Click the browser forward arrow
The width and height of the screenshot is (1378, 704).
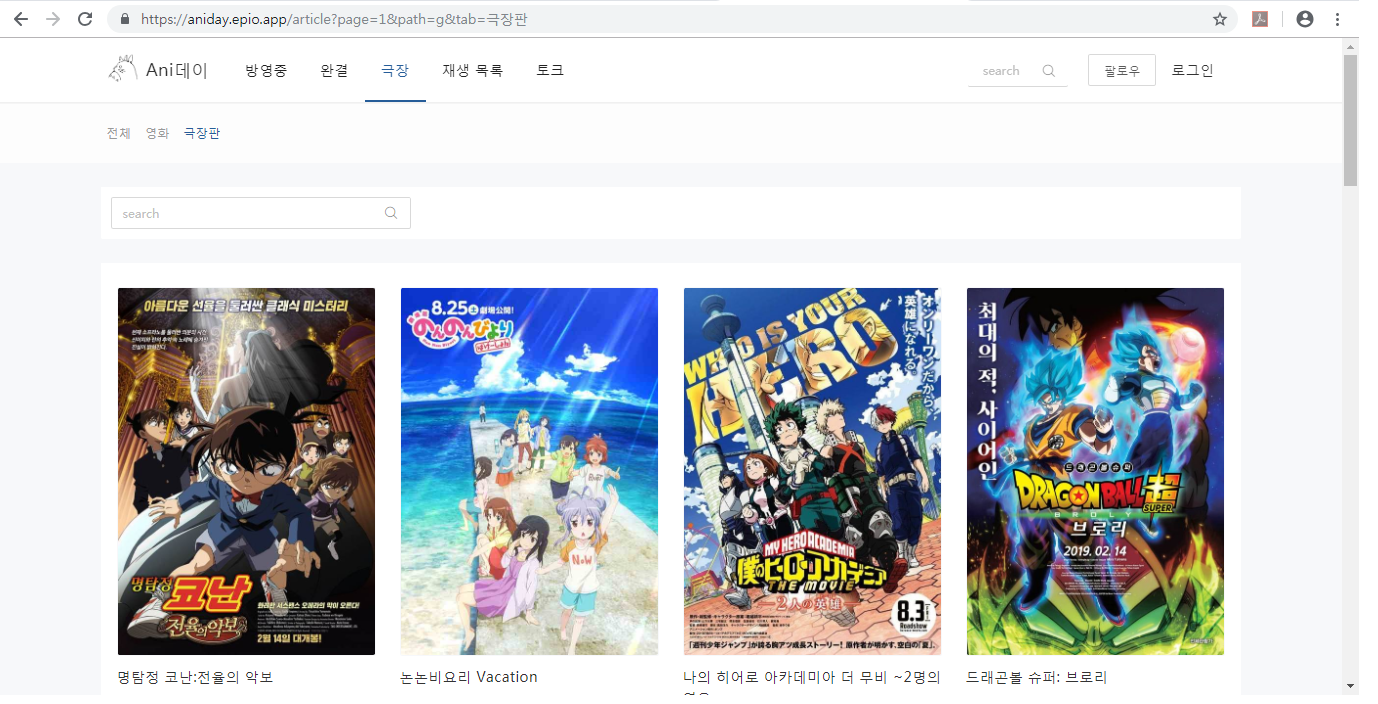53,19
